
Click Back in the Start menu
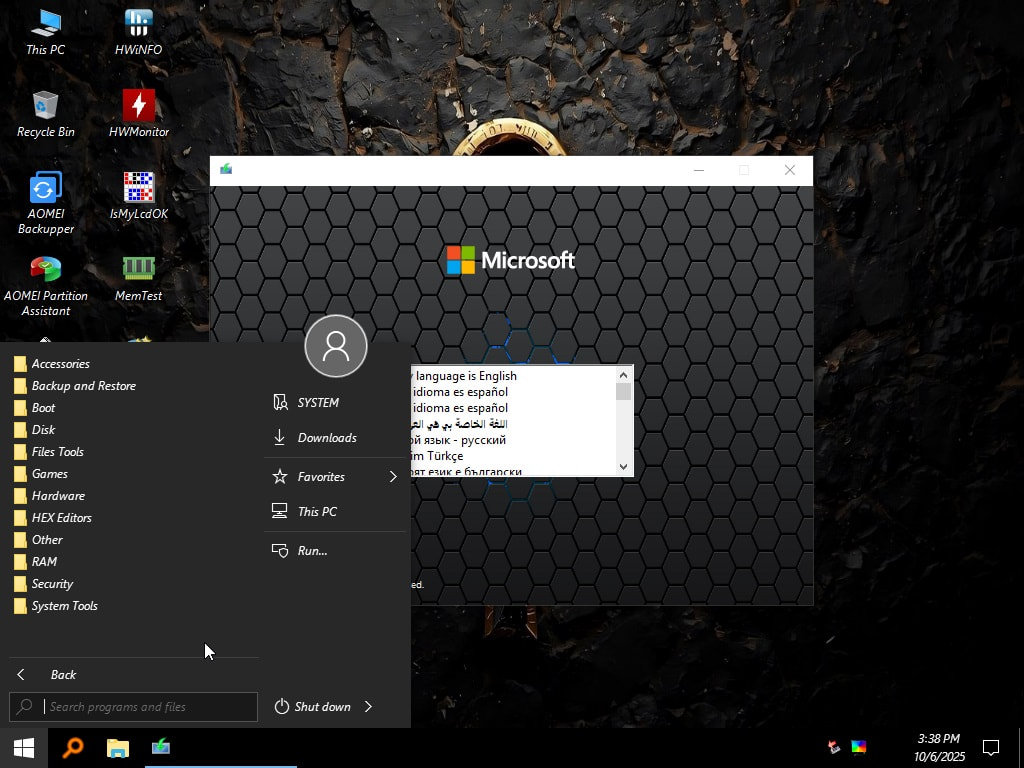pyautogui.click(x=63, y=674)
